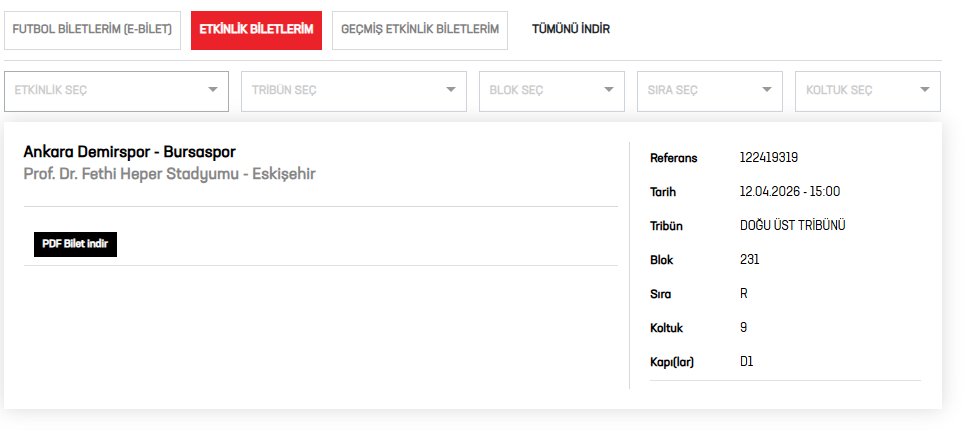The width and height of the screenshot is (969, 442).
Task: Click the Blok value 231
Action: pos(750,260)
